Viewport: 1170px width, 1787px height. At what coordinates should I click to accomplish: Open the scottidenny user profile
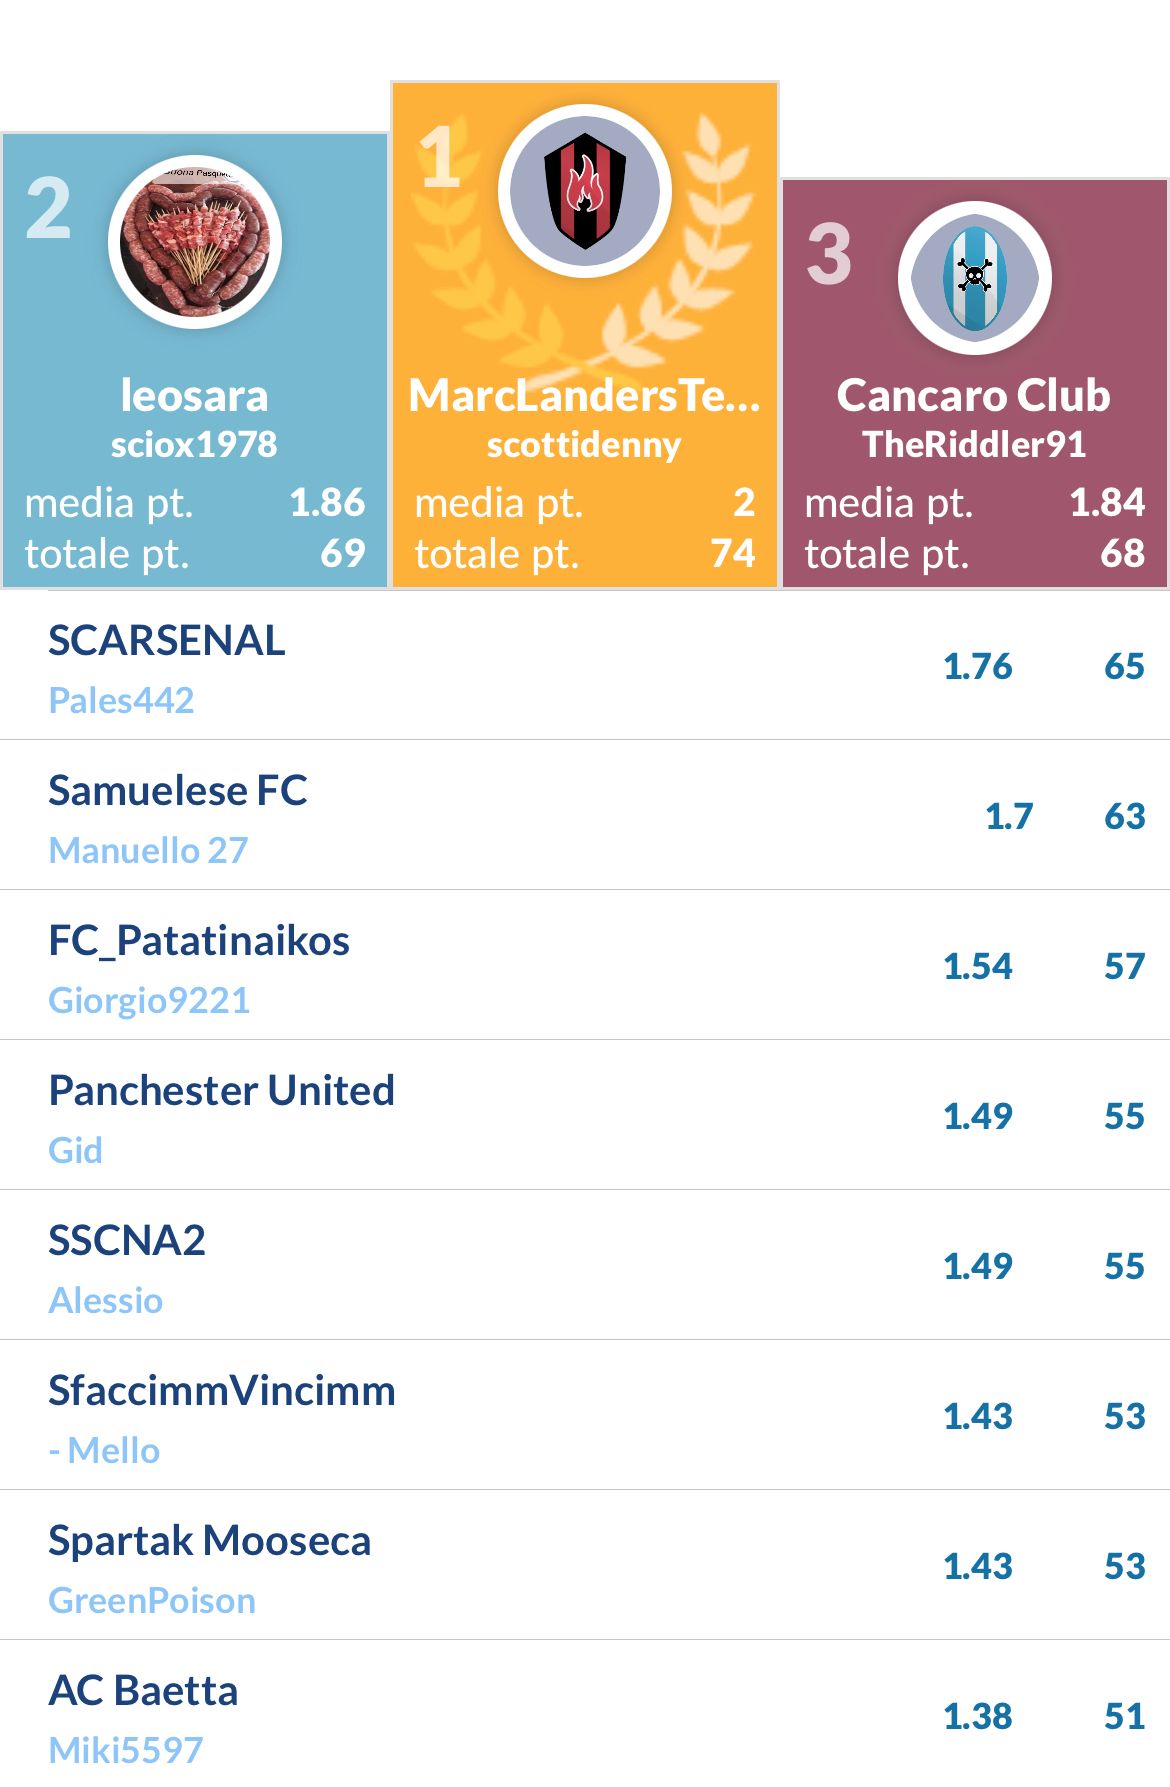(584, 445)
